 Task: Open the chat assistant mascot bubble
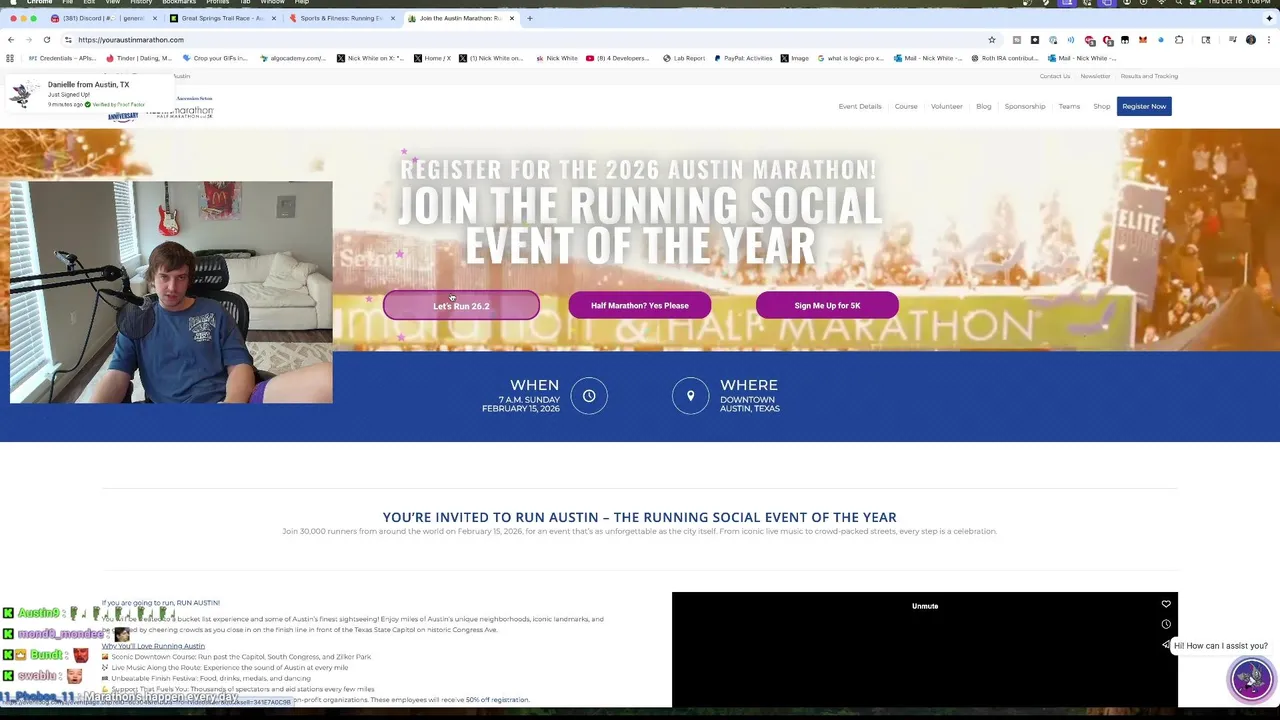(x=1251, y=678)
